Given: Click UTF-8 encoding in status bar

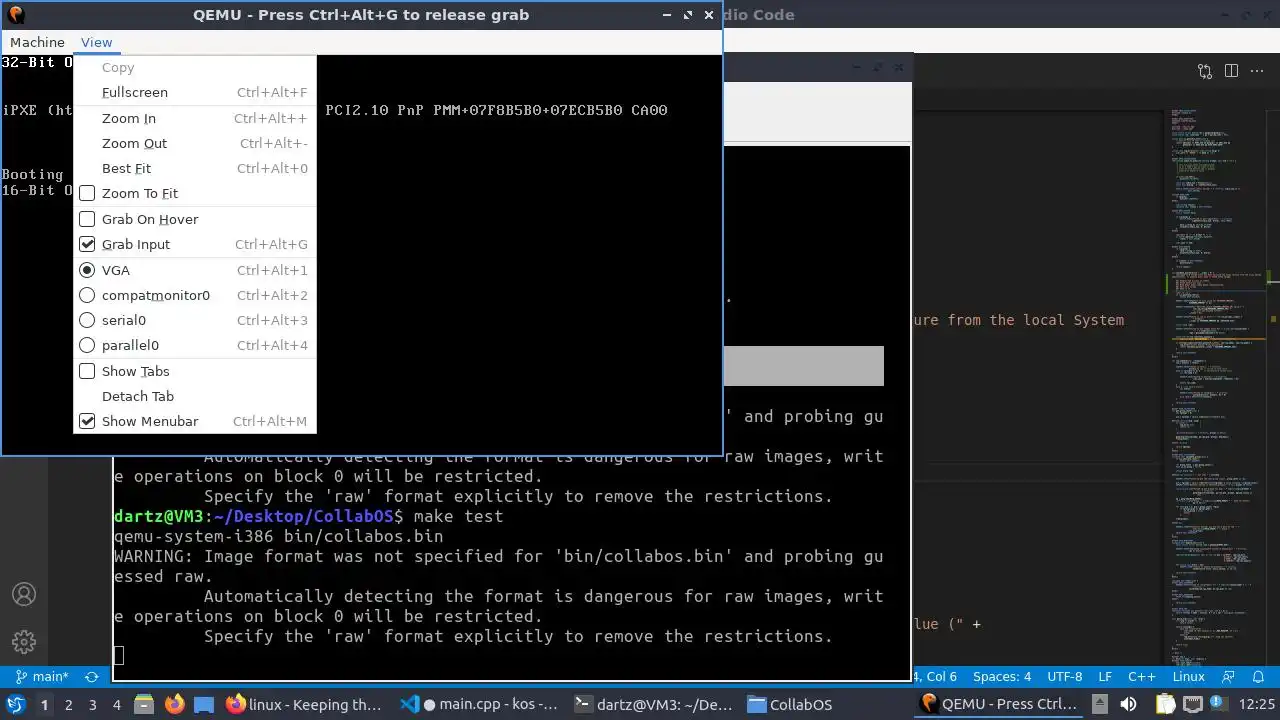Looking at the screenshot, I should pos(1065,677).
